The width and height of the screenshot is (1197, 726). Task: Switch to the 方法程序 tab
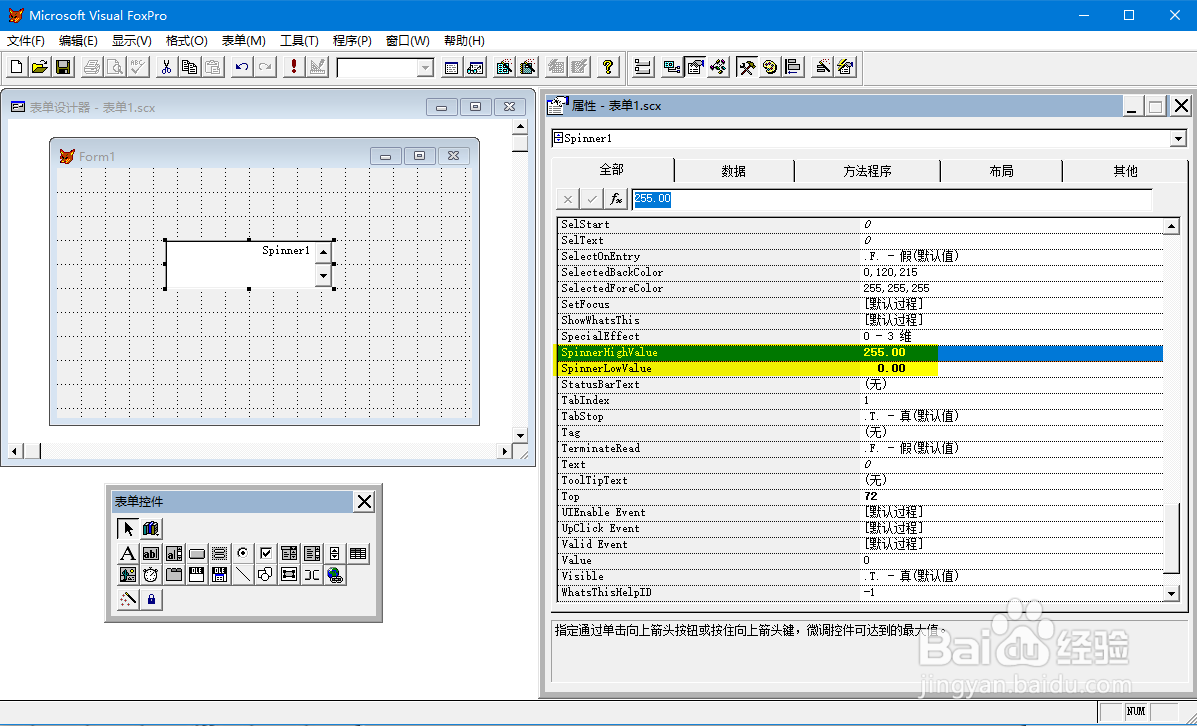[x=867, y=171]
